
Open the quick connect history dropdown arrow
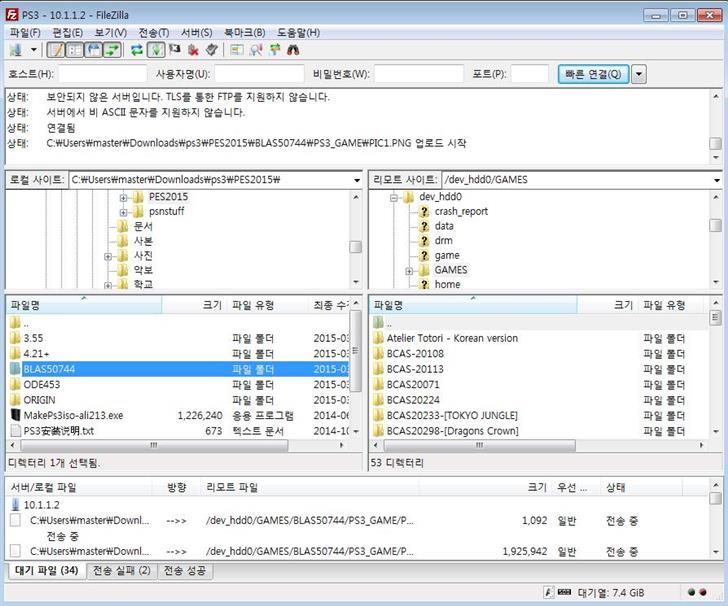pos(639,74)
